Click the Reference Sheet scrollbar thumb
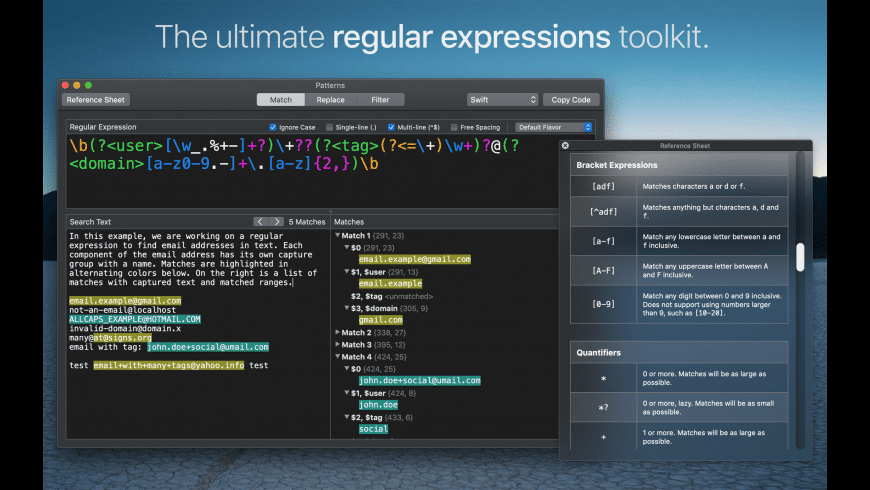The width and height of the screenshot is (870, 490). point(800,257)
